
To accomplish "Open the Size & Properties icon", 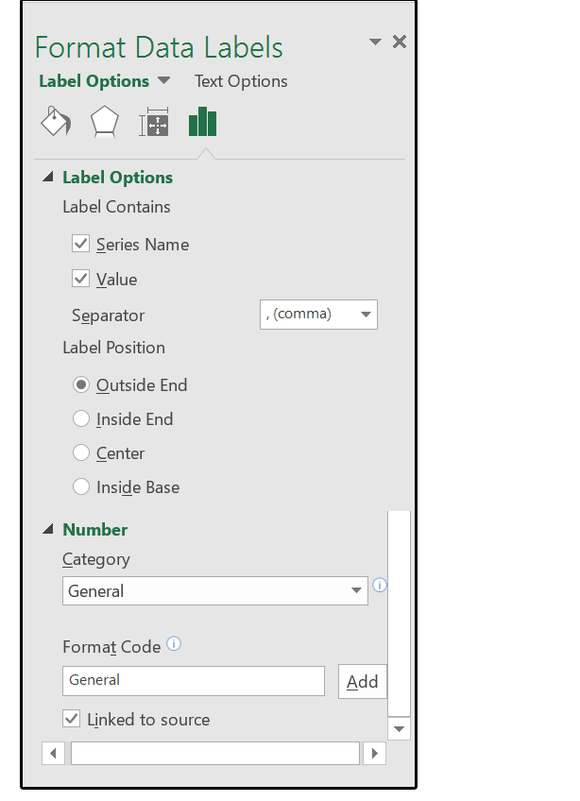I will pyautogui.click(x=153, y=122).
